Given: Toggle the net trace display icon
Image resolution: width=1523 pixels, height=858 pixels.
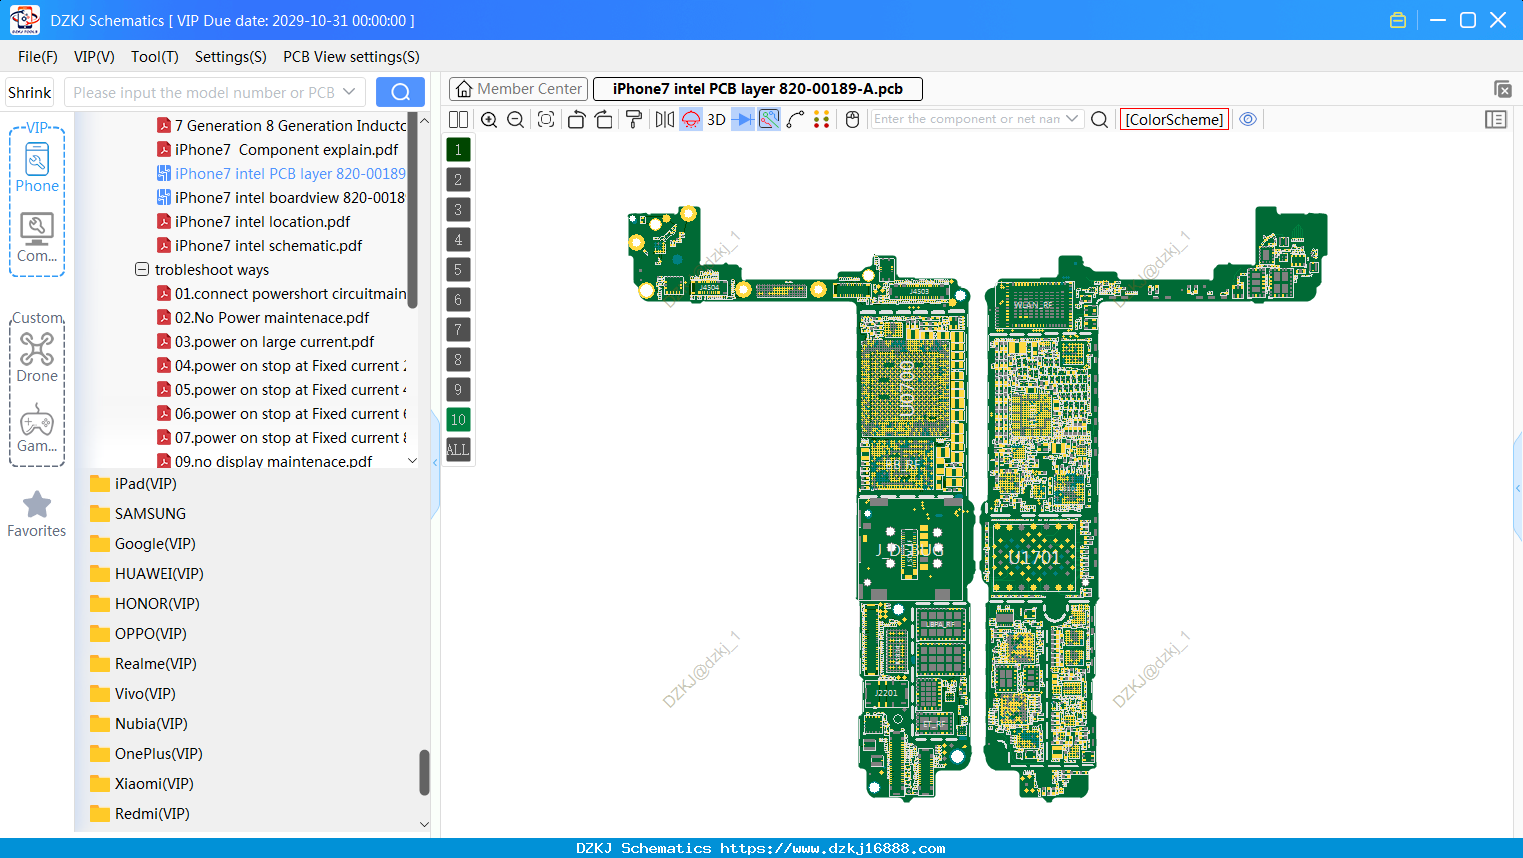Looking at the screenshot, I should 769,119.
